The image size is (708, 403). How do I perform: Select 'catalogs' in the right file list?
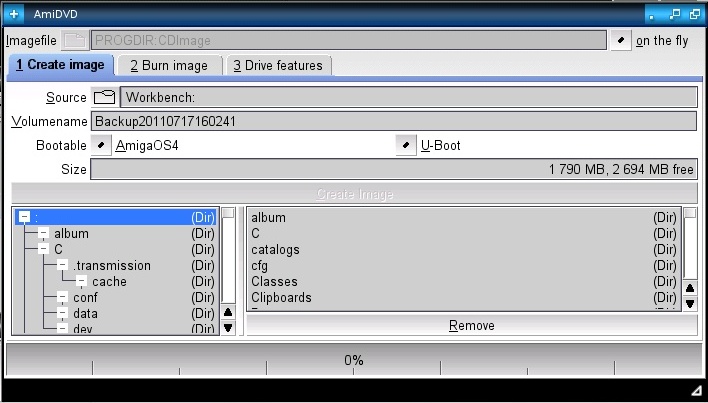coord(464,250)
